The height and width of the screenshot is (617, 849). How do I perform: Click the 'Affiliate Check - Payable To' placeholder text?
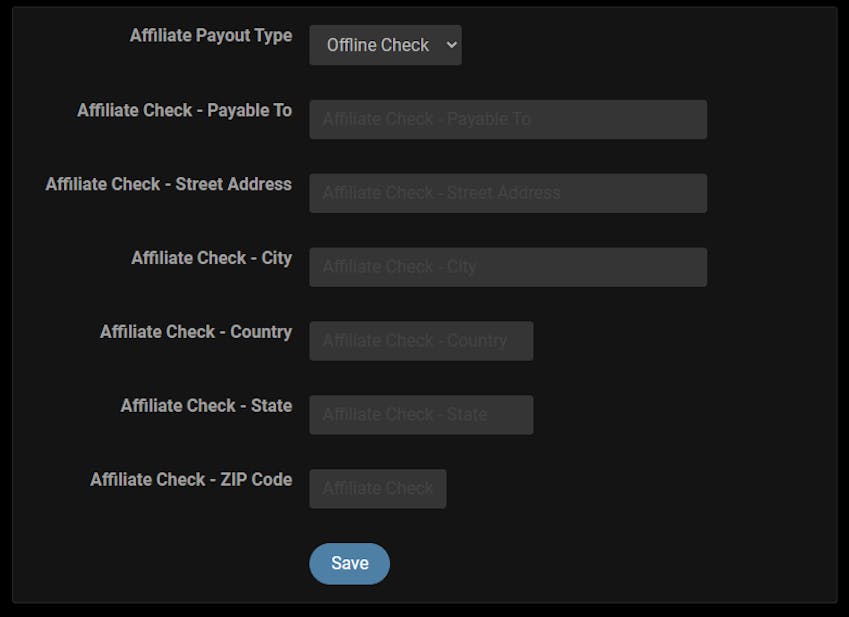click(x=426, y=119)
